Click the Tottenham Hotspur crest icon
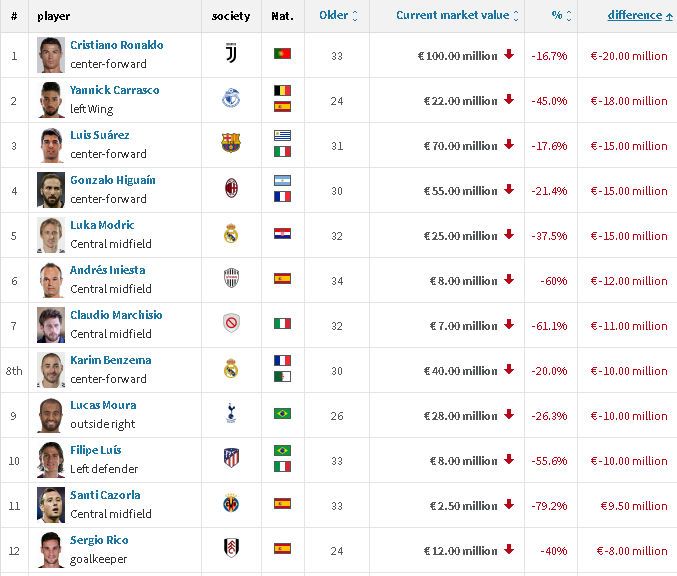 coord(231,413)
